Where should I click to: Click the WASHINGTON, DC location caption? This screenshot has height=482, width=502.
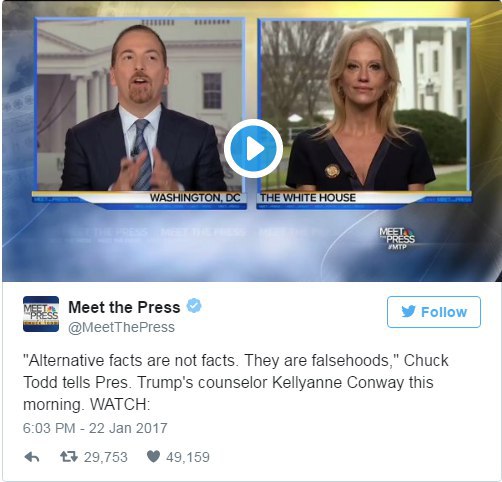(x=195, y=198)
